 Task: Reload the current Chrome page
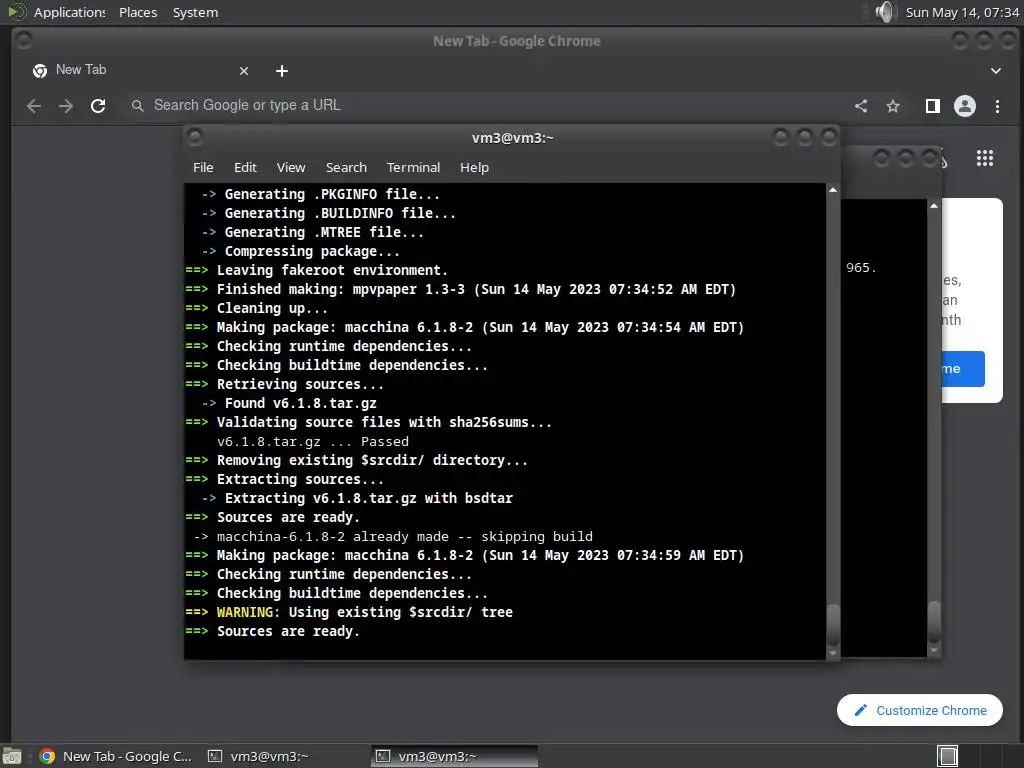(x=98, y=106)
